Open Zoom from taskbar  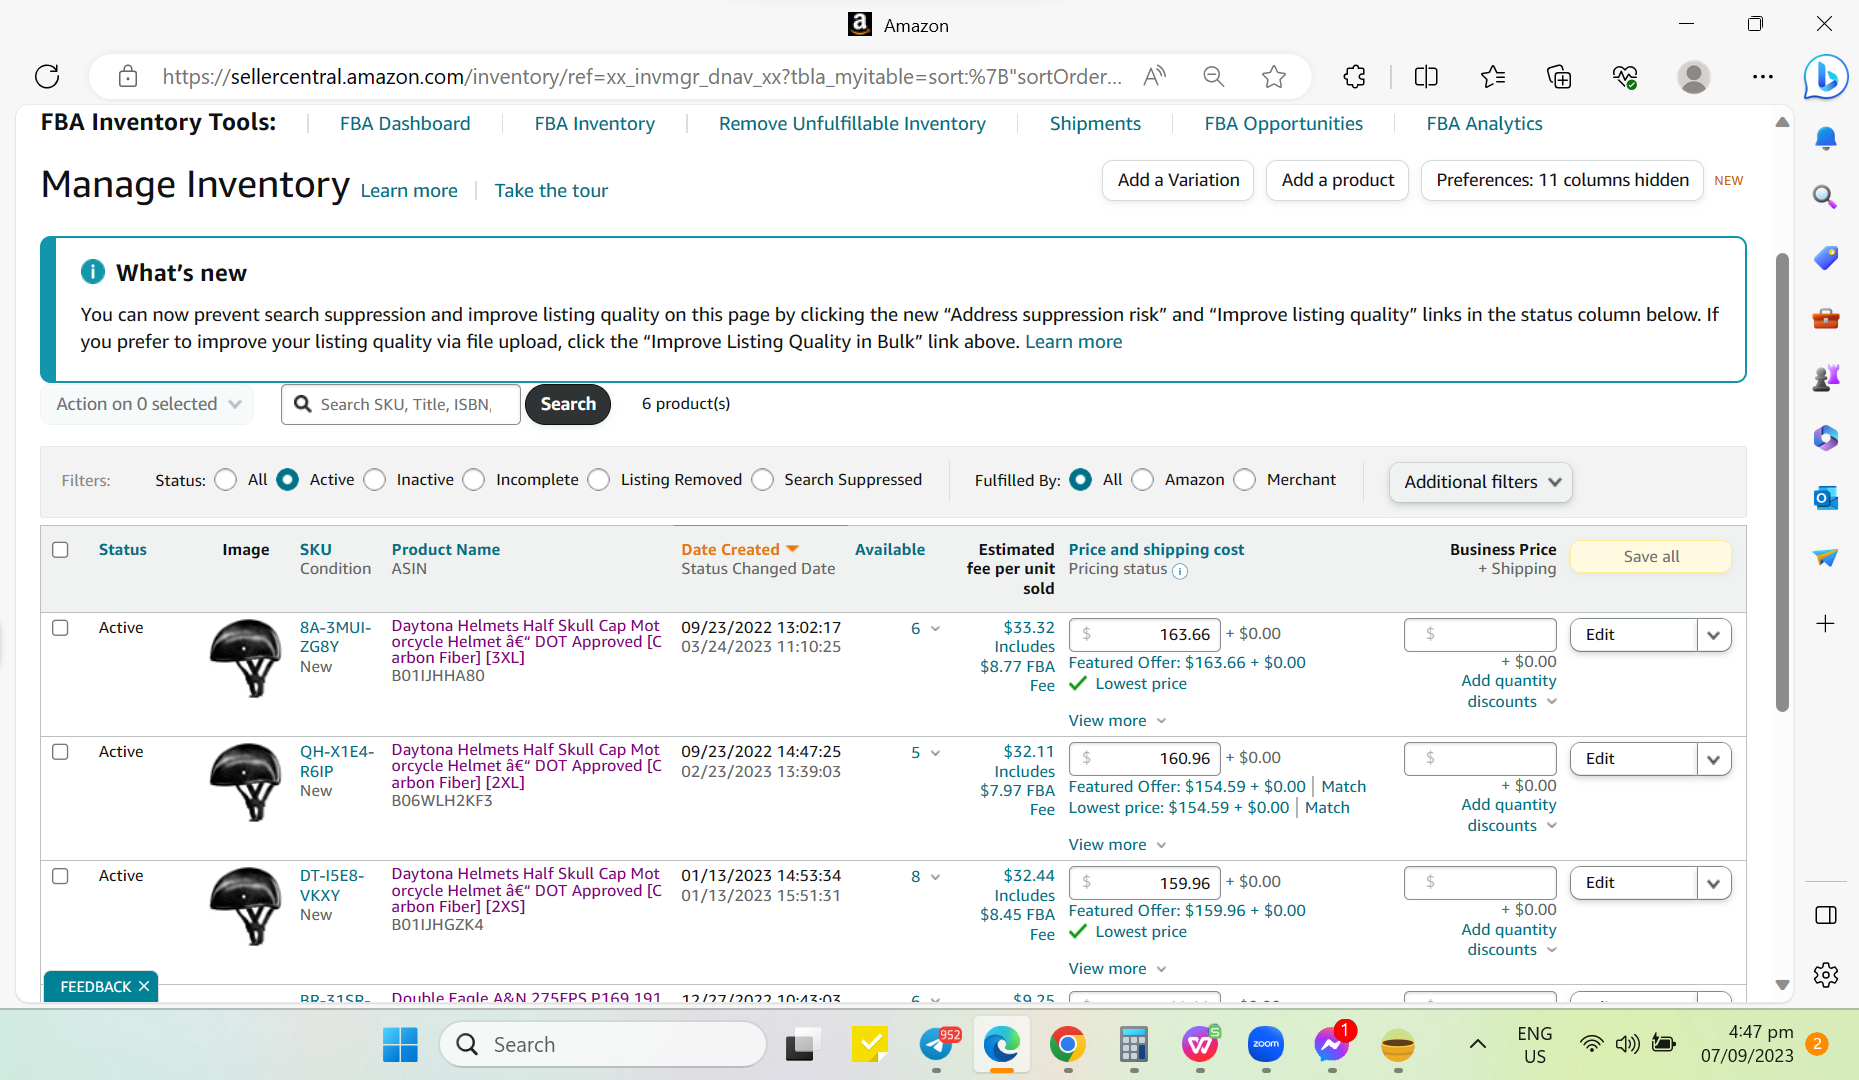[x=1266, y=1045]
